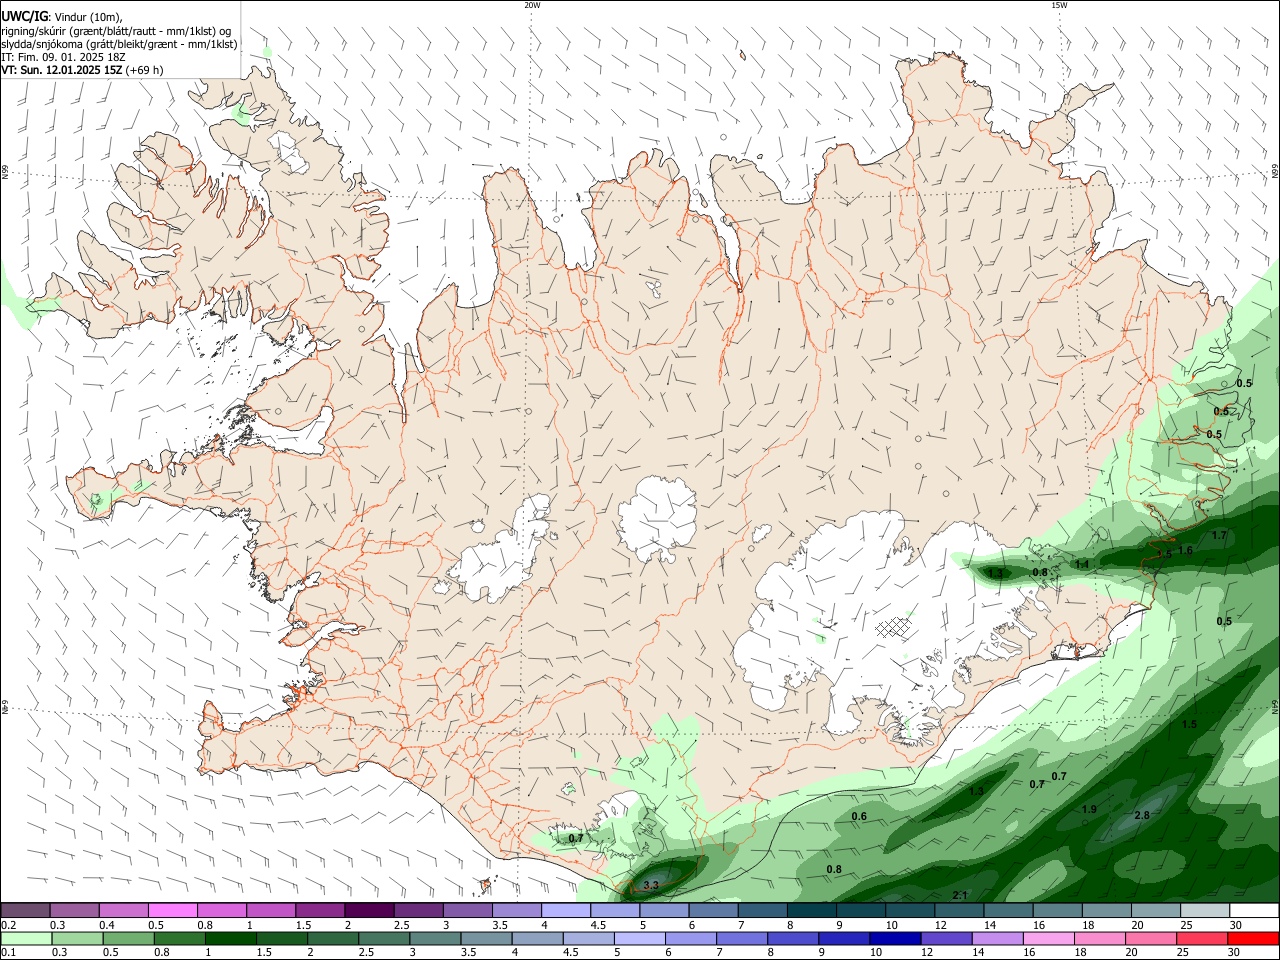The image size is (1280, 960).
Task: Select the 1.9 precipitation value over the sea
Action: pyautogui.click(x=1089, y=809)
